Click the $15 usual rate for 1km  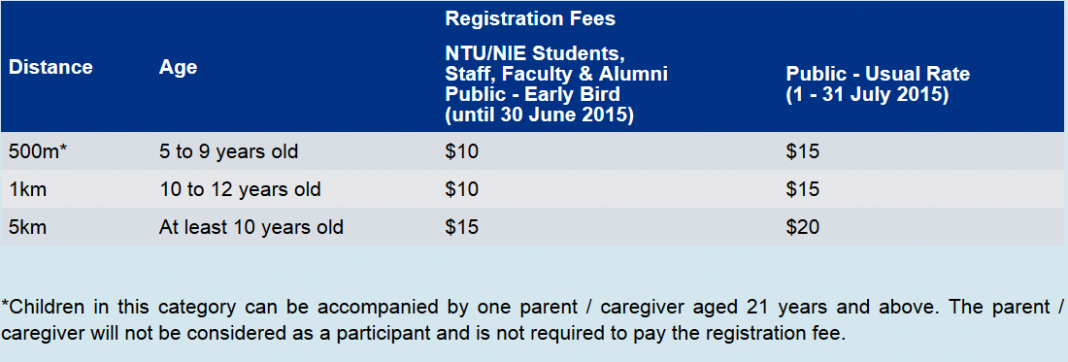tap(803, 189)
